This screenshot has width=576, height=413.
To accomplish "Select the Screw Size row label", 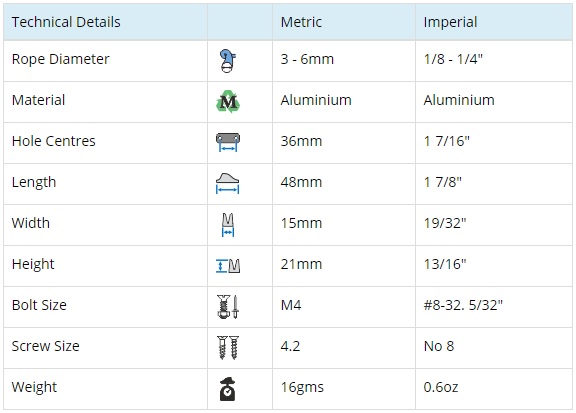I will 46,346.
